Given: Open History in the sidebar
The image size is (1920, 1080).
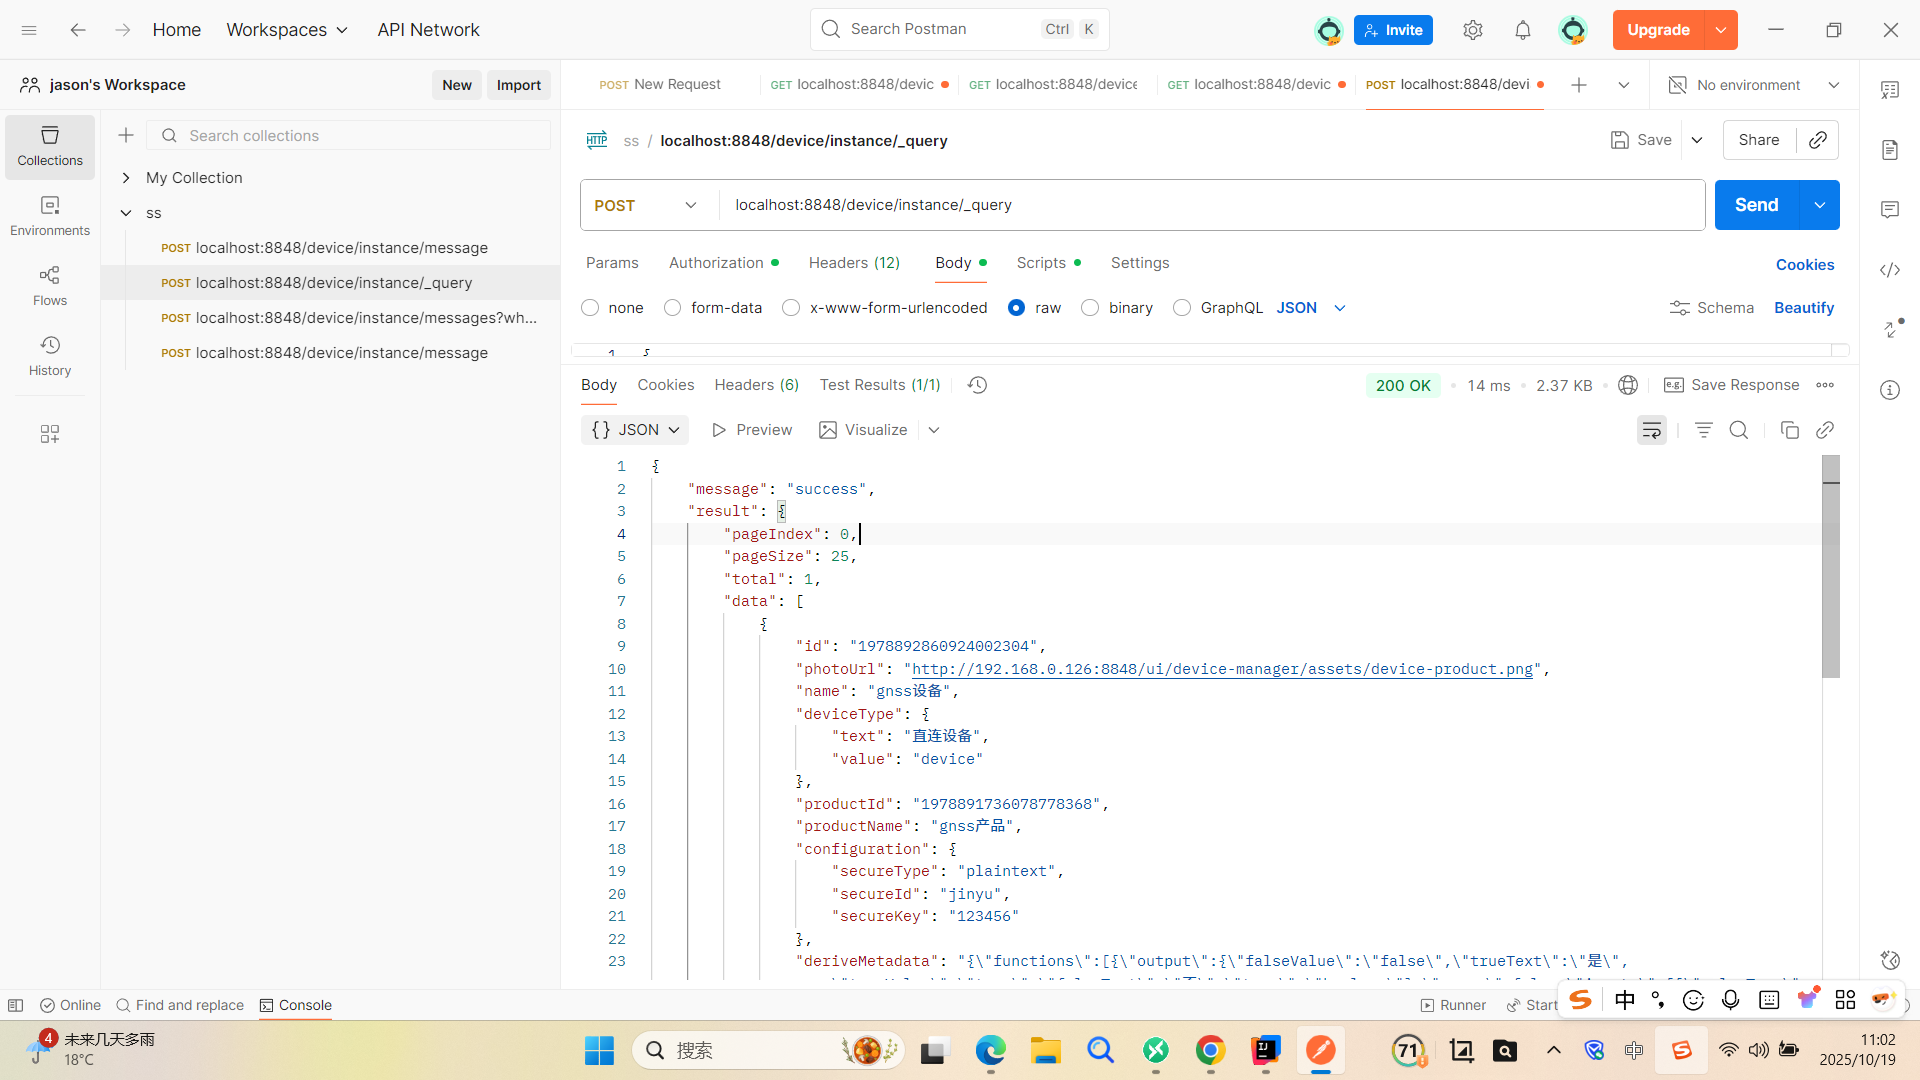Looking at the screenshot, I should [x=49, y=355].
